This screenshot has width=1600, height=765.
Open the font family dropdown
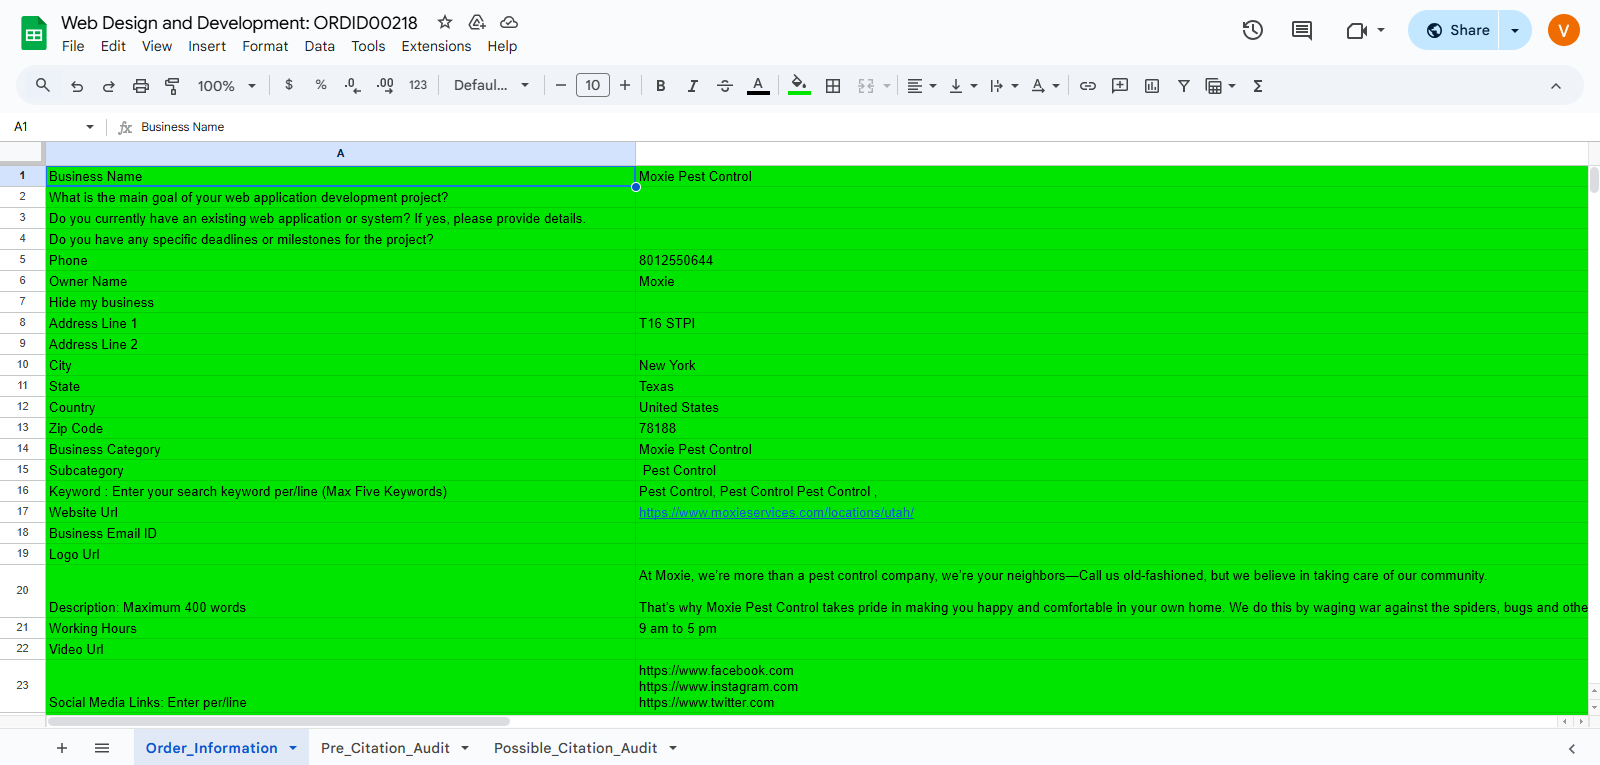click(x=491, y=85)
